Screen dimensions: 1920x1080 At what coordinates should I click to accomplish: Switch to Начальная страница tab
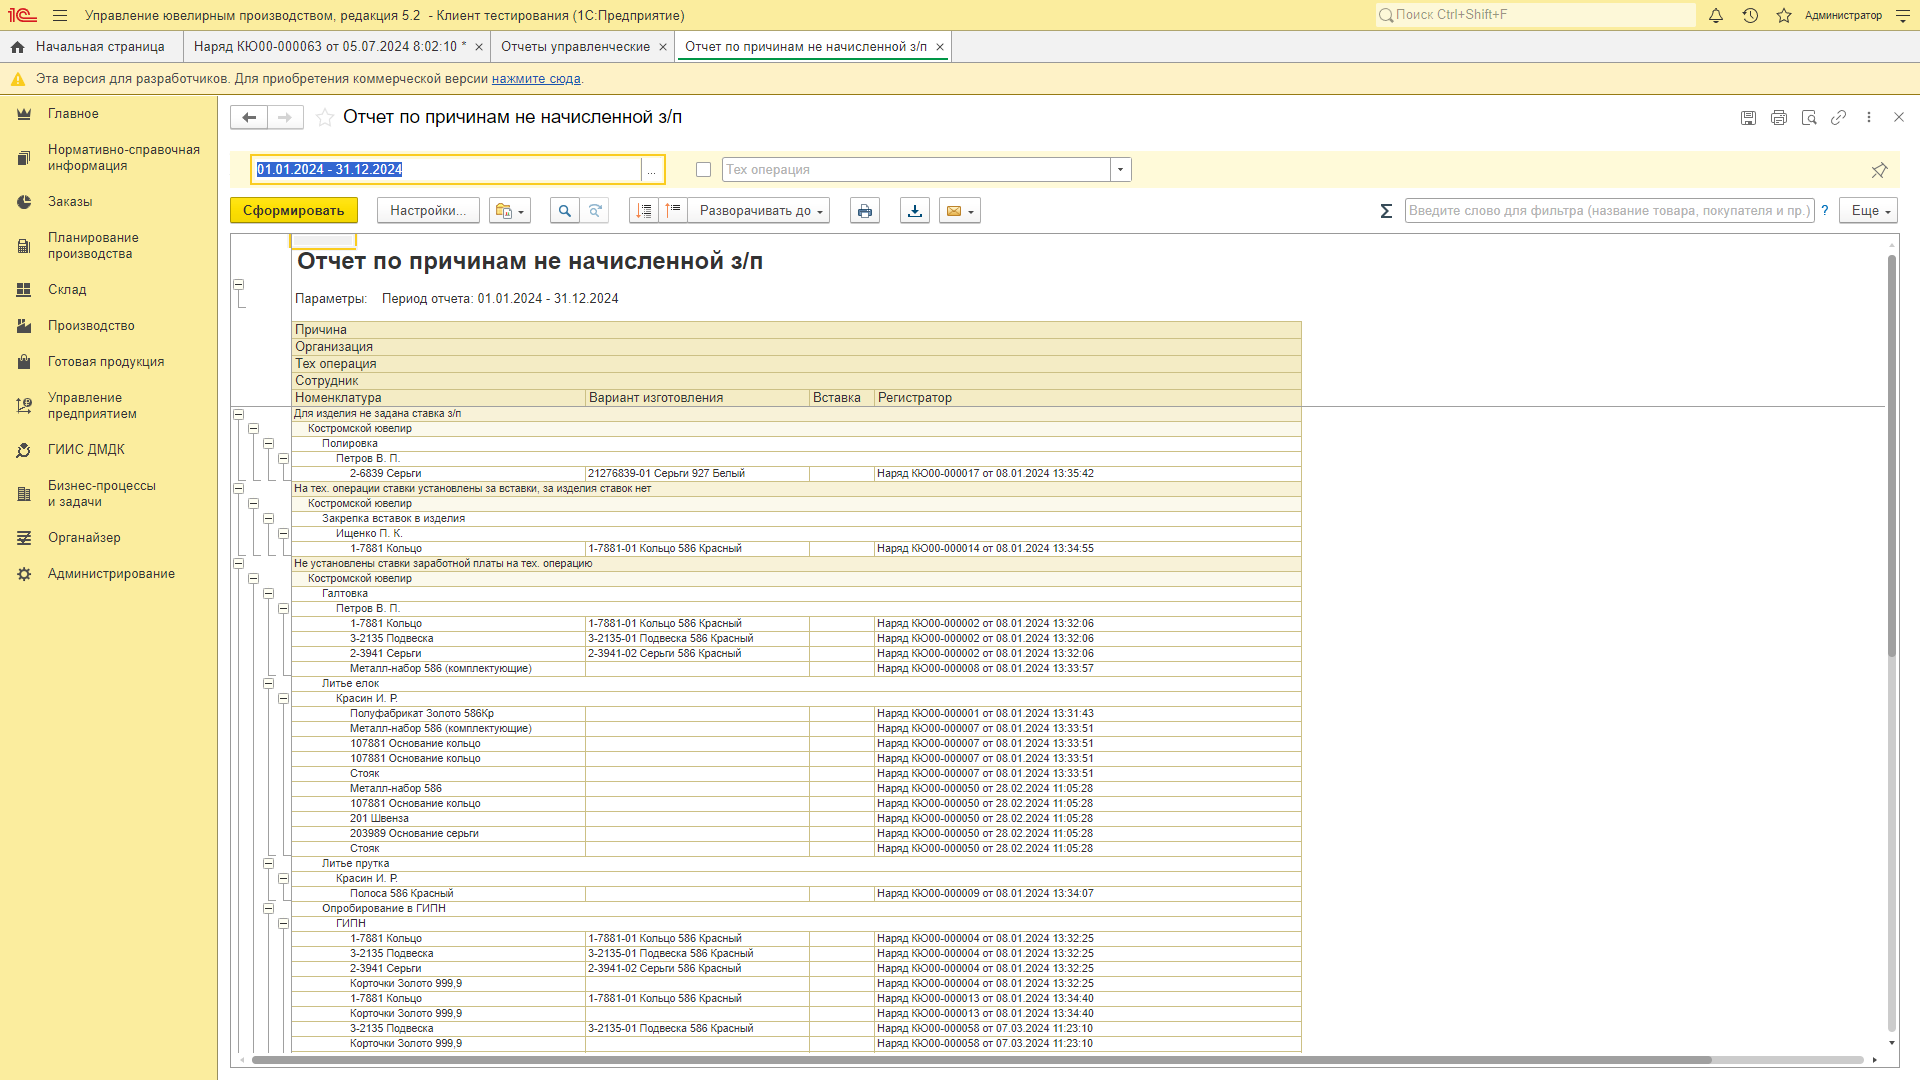click(x=91, y=47)
